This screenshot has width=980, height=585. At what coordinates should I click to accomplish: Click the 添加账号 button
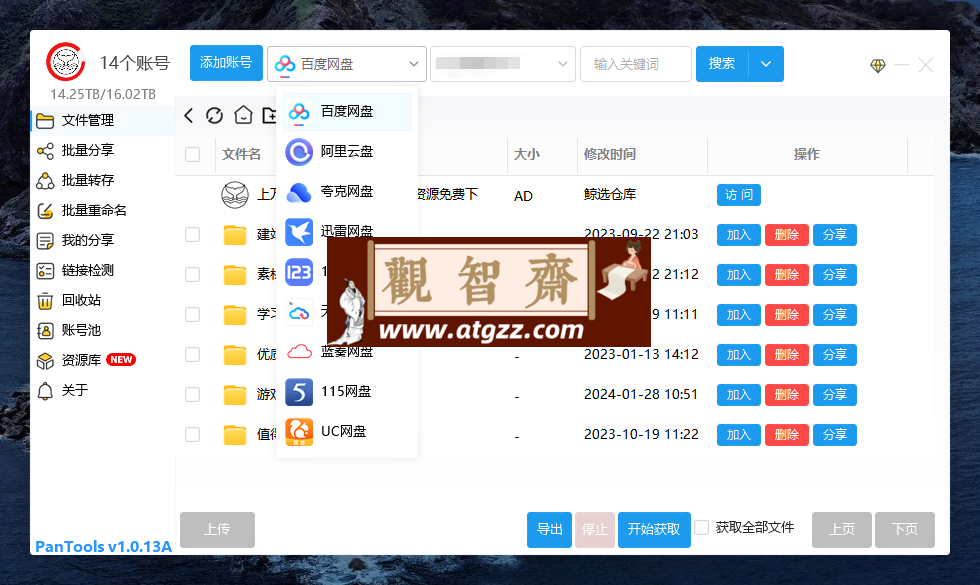click(x=226, y=63)
